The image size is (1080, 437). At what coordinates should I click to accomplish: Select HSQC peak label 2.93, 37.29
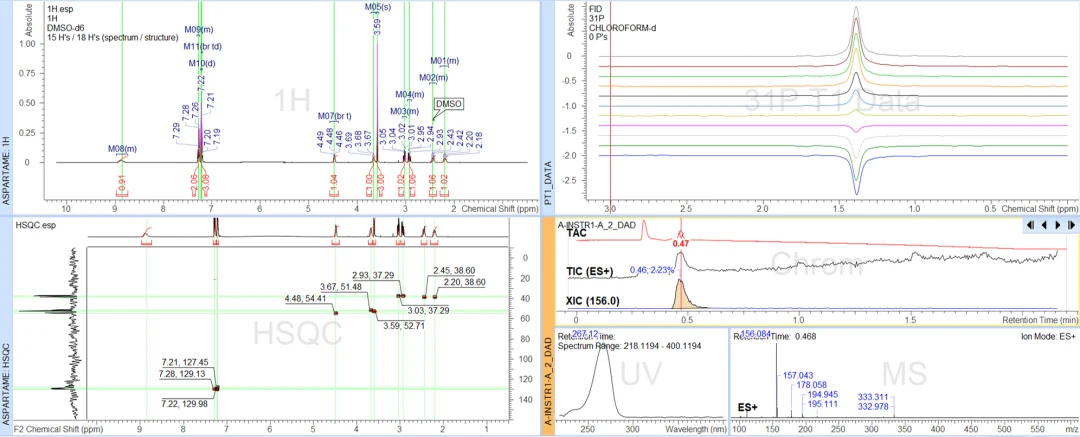[373, 274]
